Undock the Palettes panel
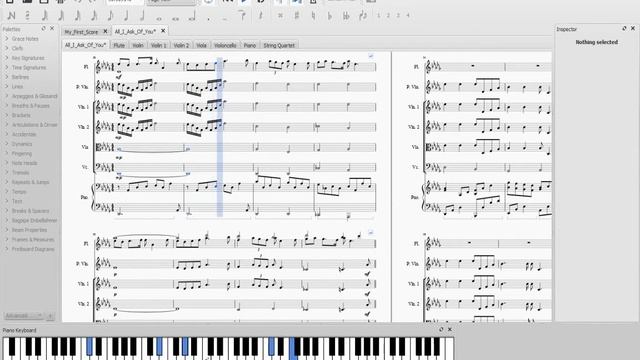Screen dimensions: 640x360 tap(44, 29)
